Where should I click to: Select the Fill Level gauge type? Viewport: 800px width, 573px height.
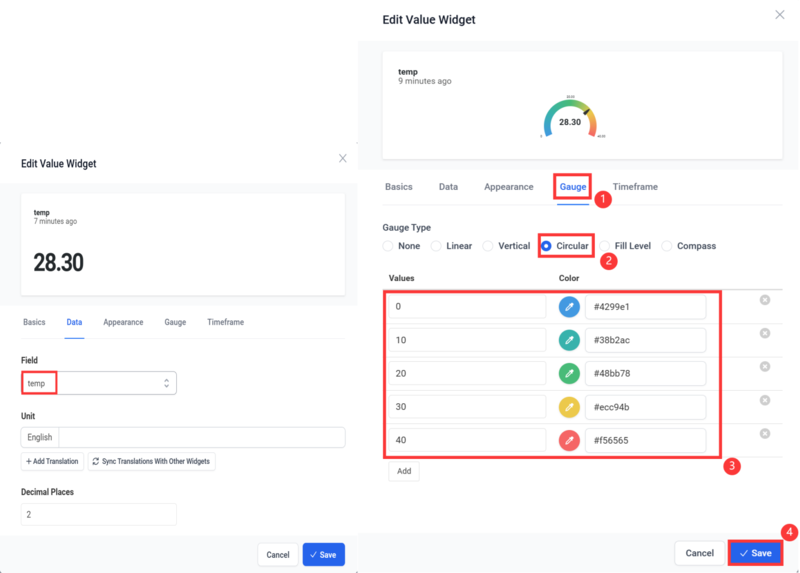pyautogui.click(x=626, y=246)
